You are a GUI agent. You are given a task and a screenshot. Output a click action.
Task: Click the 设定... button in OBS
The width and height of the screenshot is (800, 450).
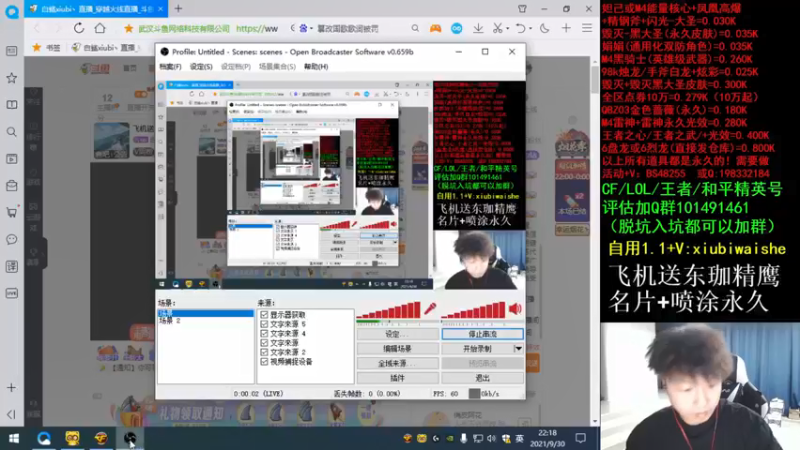pos(397,334)
